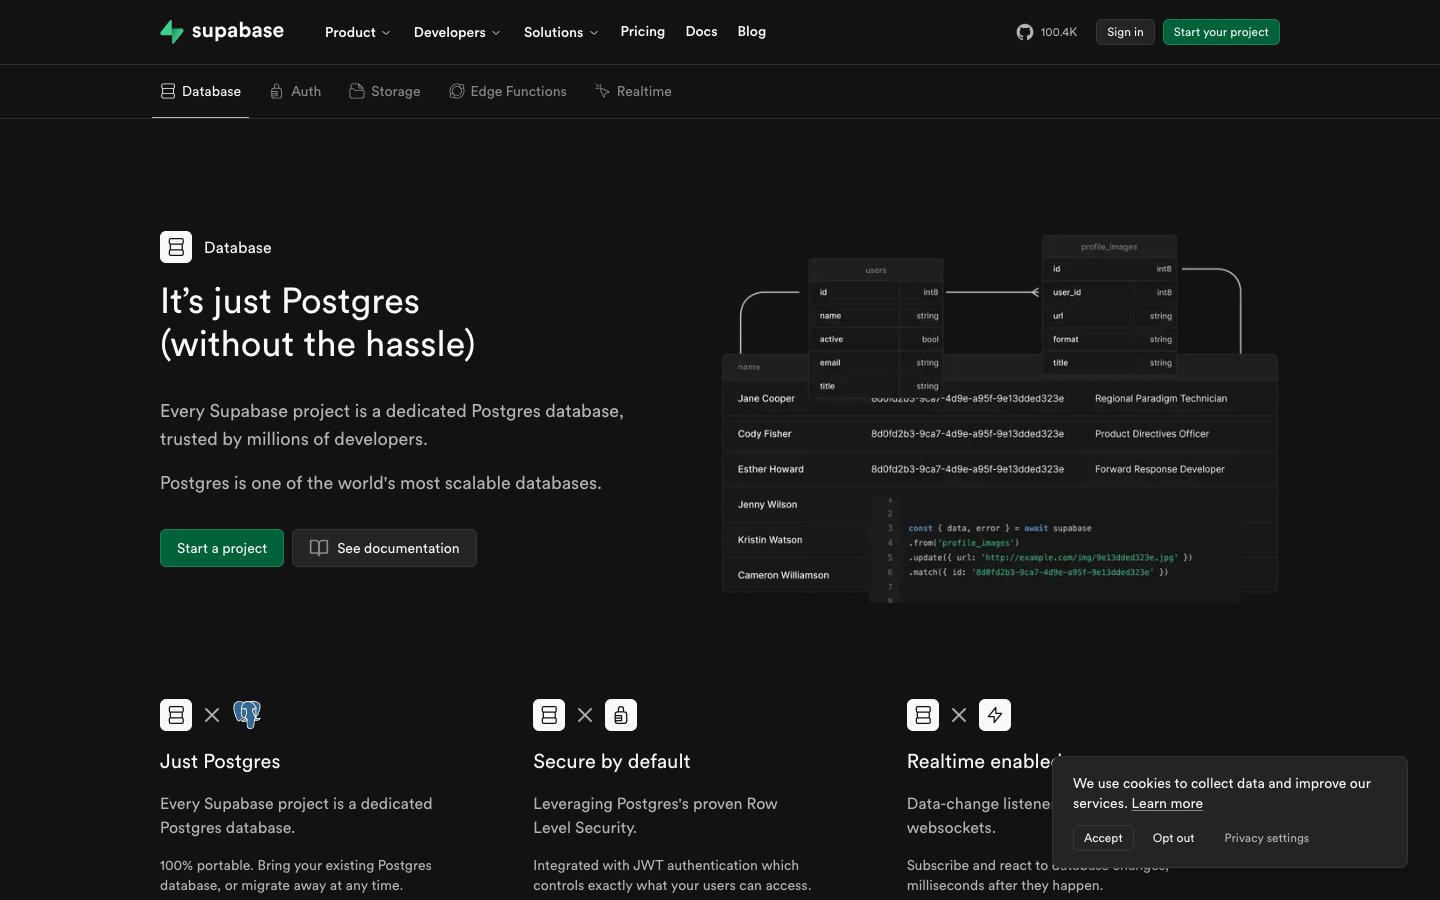The height and width of the screenshot is (900, 1440).
Task: Select the Postgres elephant icon under Just Postgres
Action: point(247,715)
